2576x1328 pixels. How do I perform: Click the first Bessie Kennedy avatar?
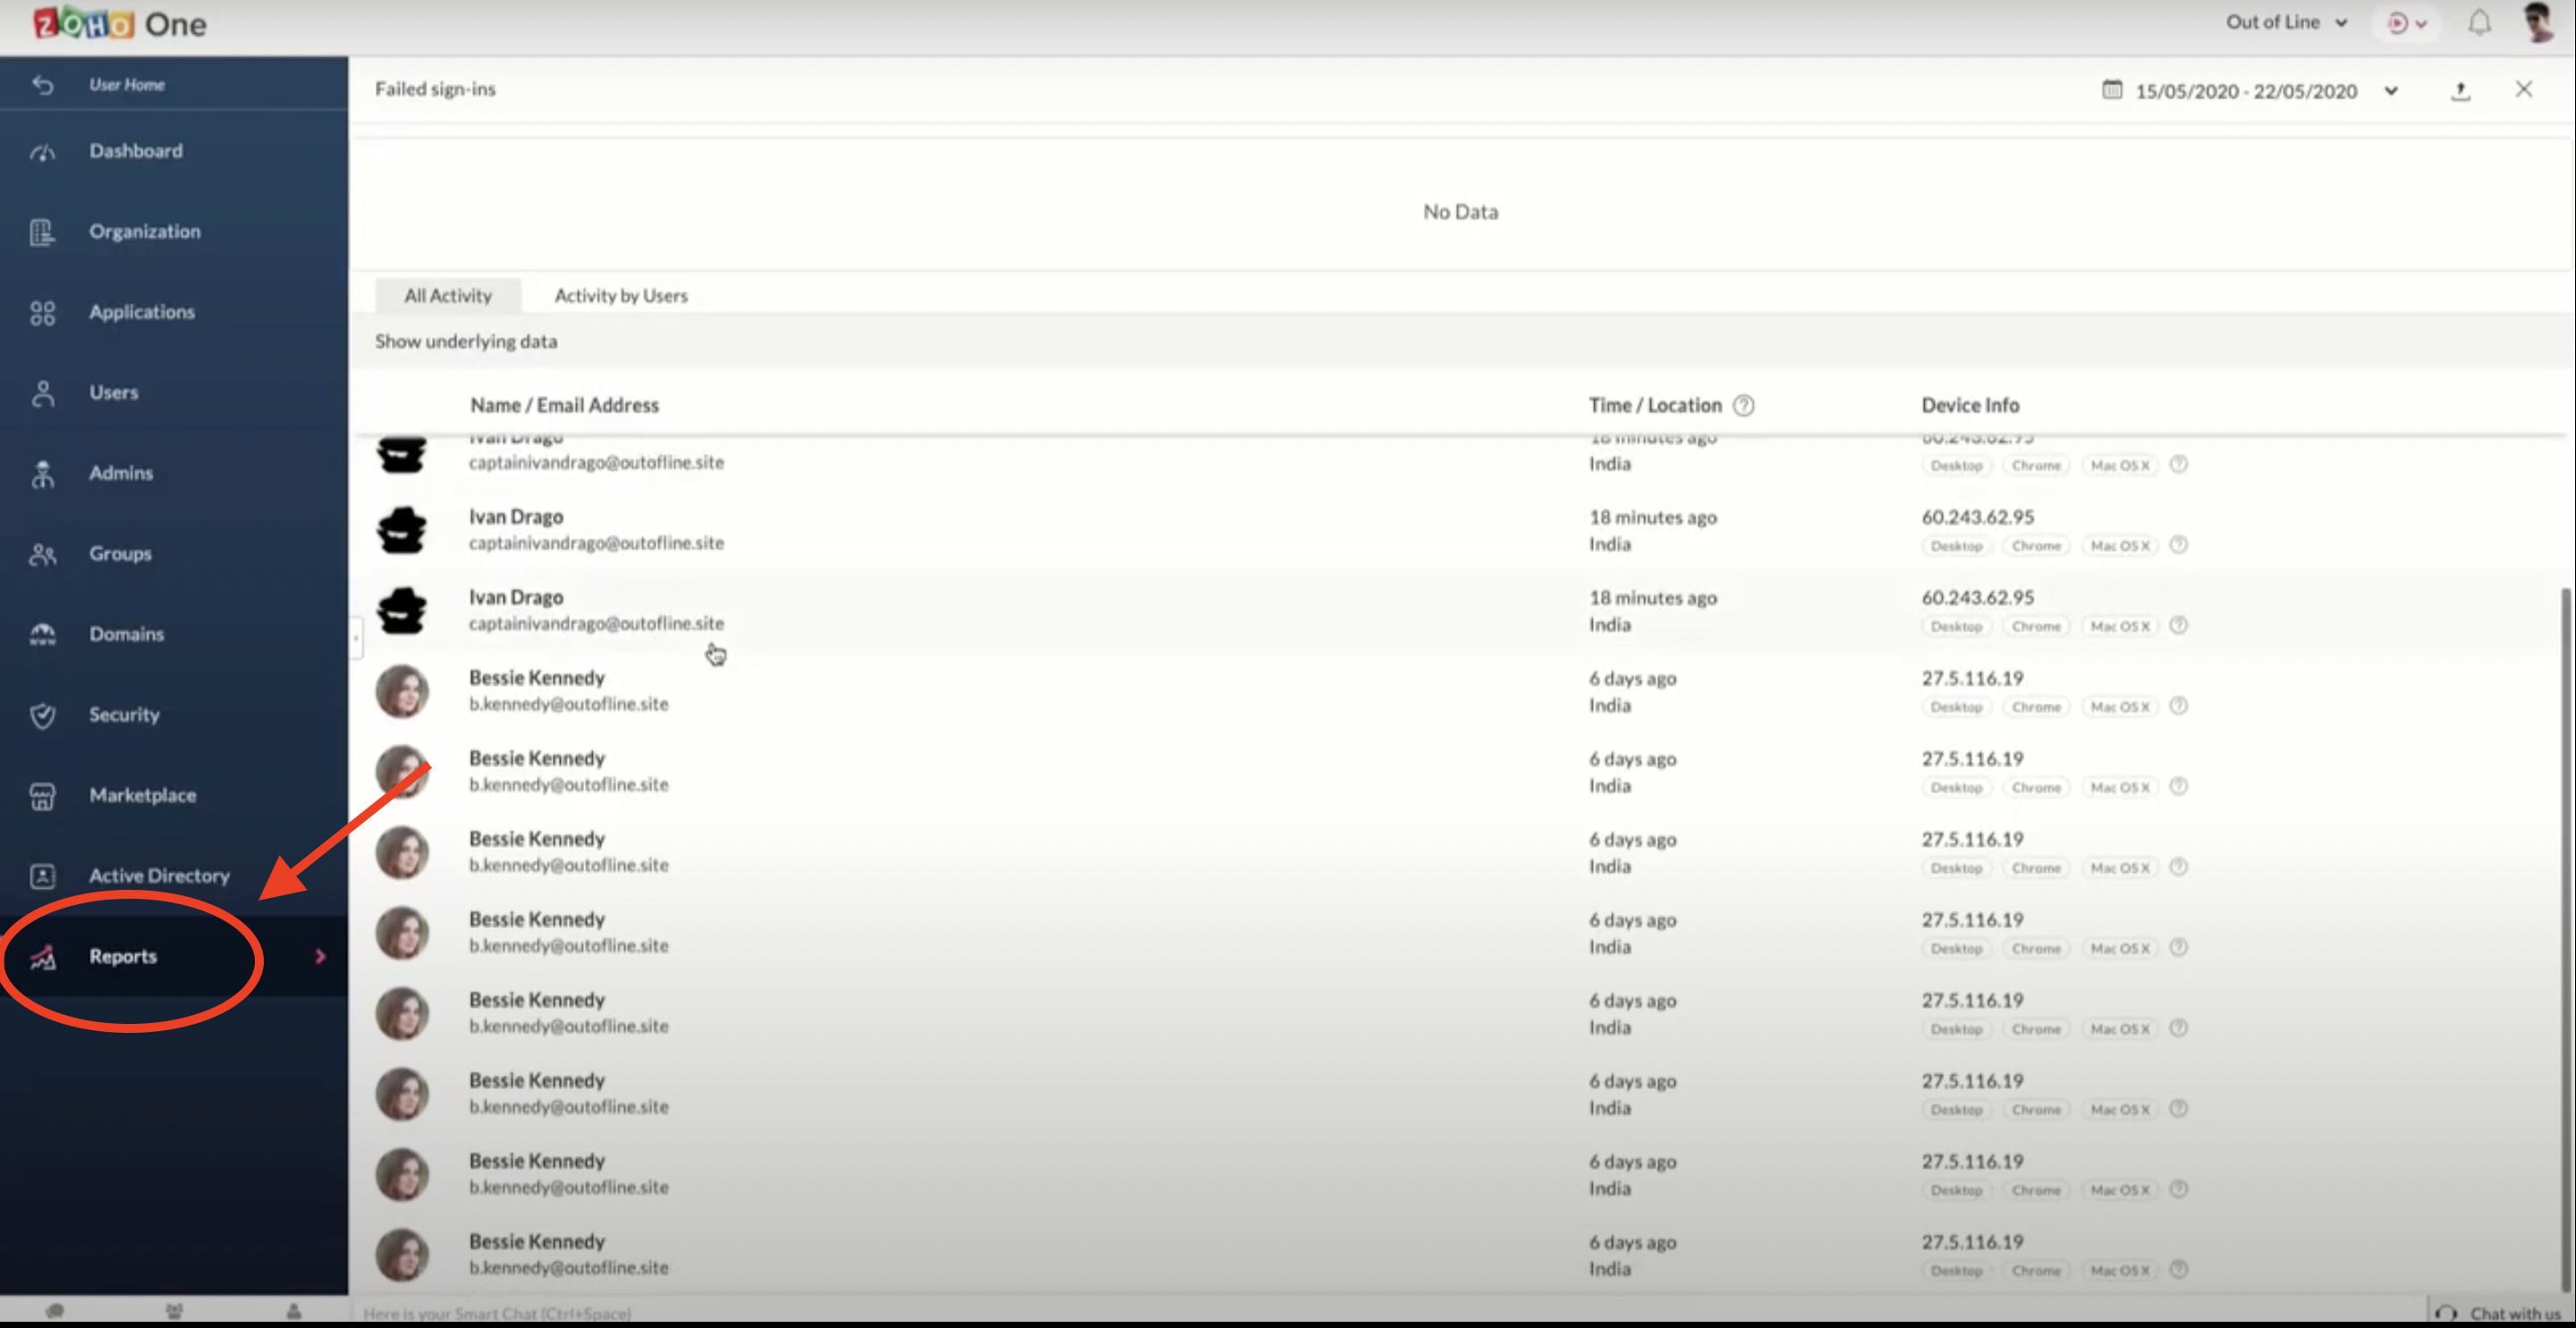(402, 692)
